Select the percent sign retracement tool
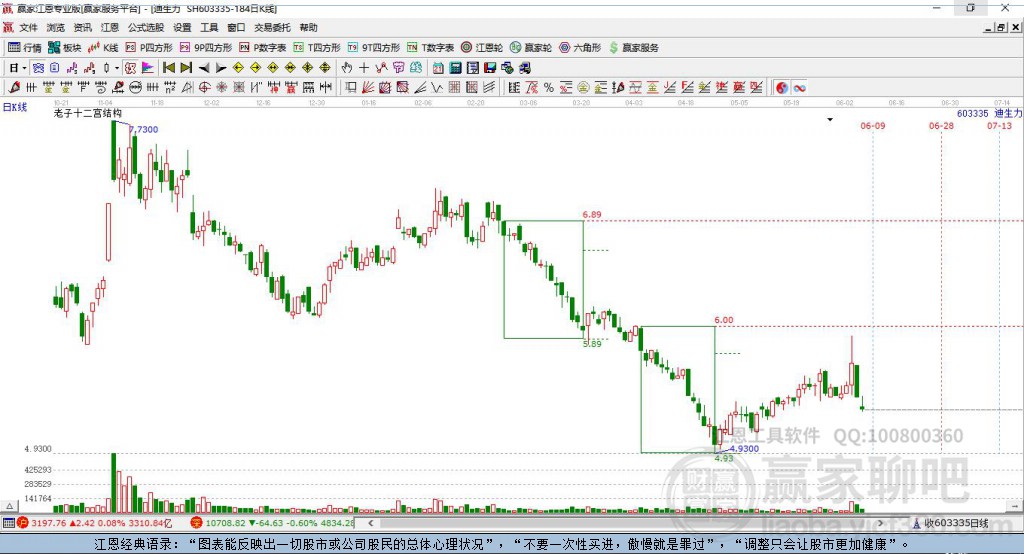Screen dimensions: 1024x554 point(549,88)
